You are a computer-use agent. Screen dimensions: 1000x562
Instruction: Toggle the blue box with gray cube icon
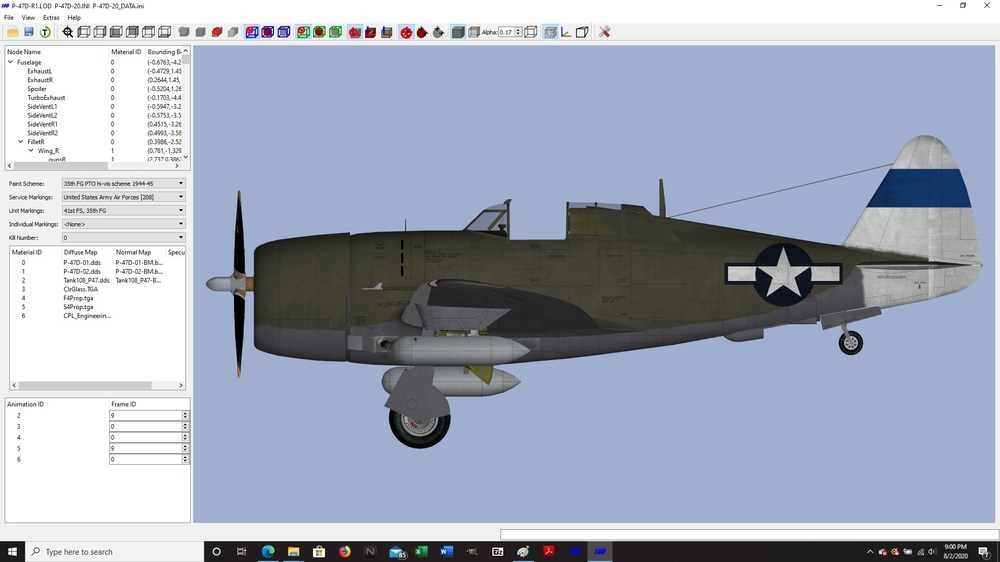[284, 32]
